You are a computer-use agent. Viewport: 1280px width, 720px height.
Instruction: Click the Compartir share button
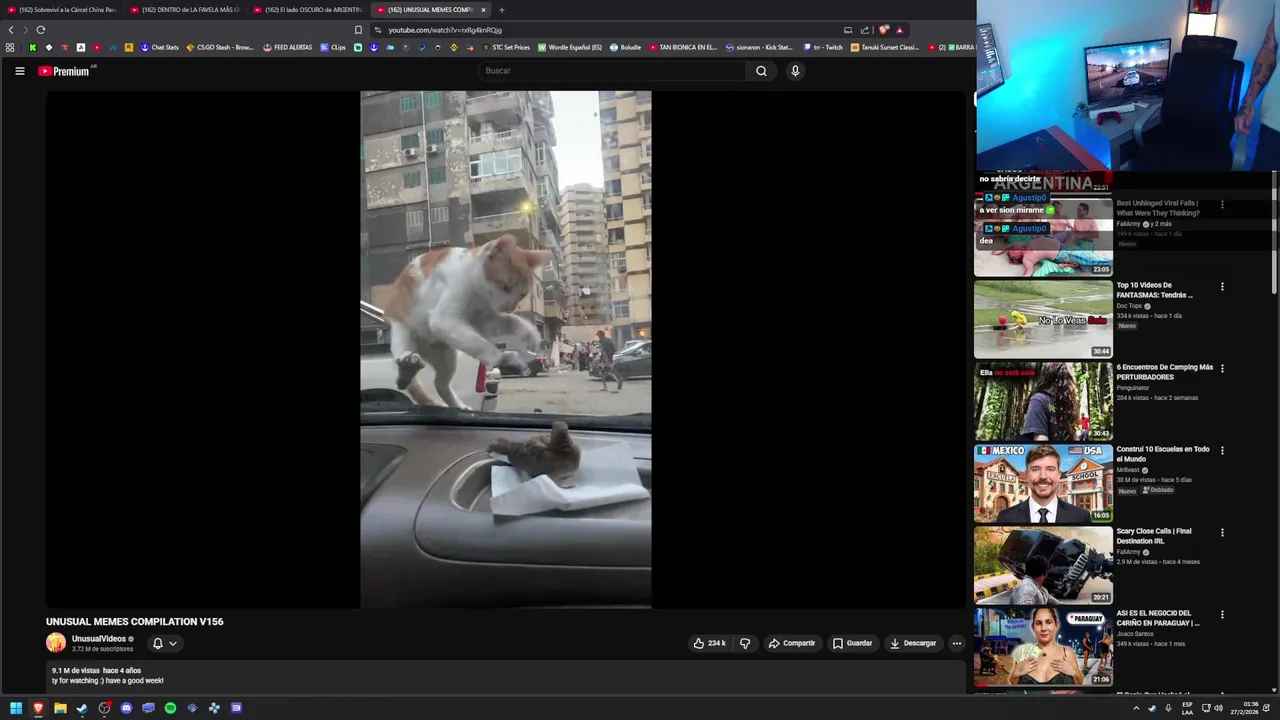pyautogui.click(x=791, y=643)
